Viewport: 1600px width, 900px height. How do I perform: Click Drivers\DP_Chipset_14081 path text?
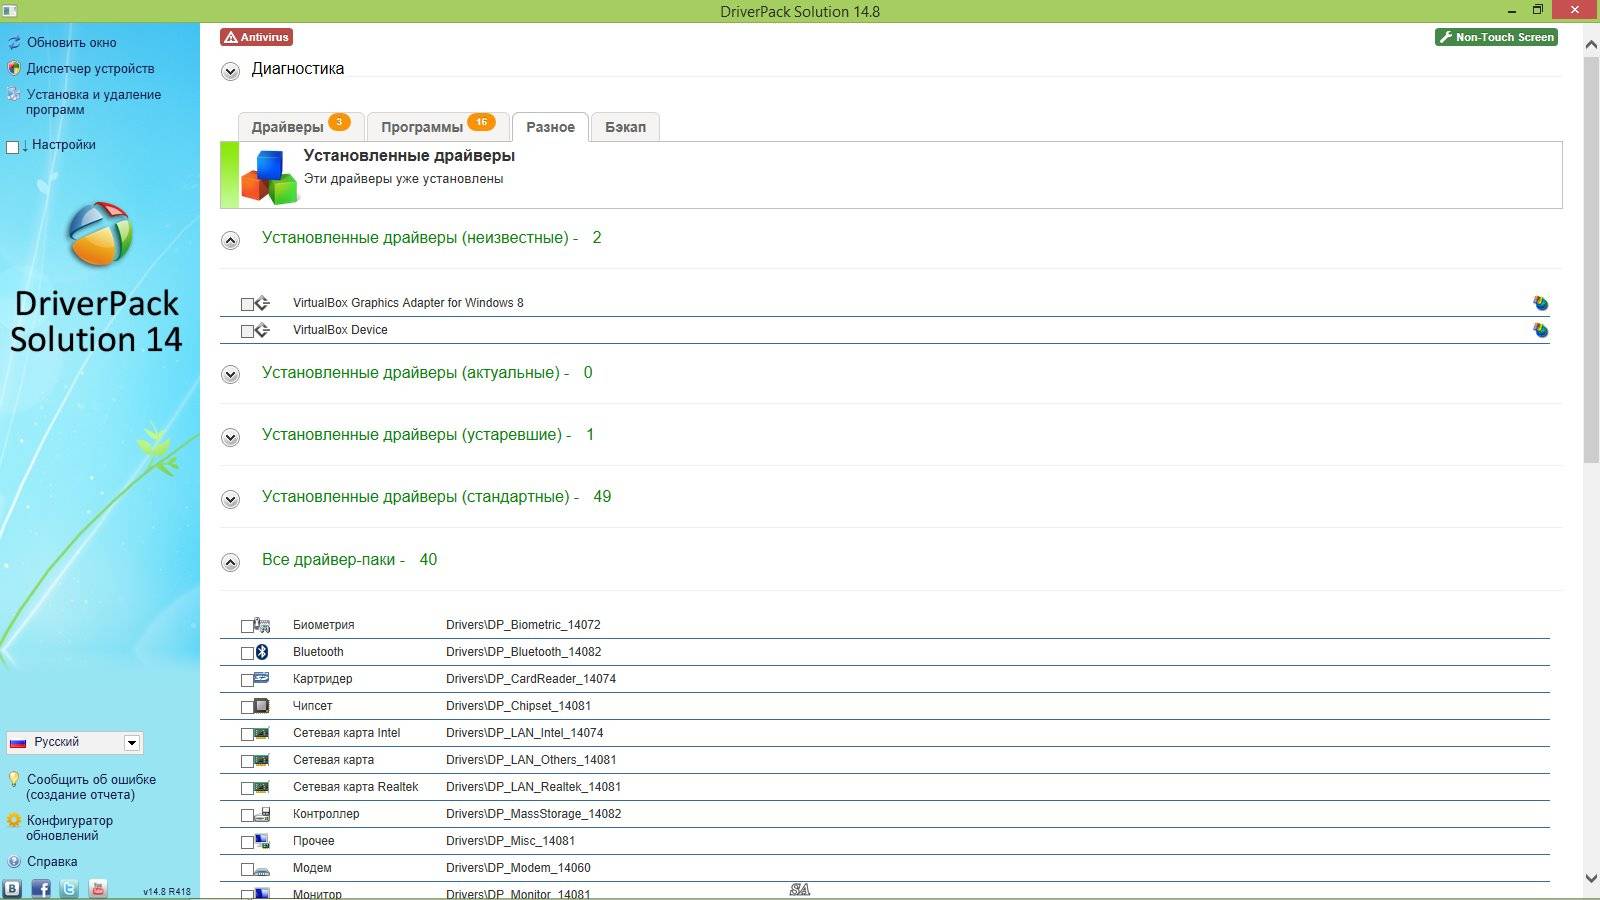click(518, 706)
